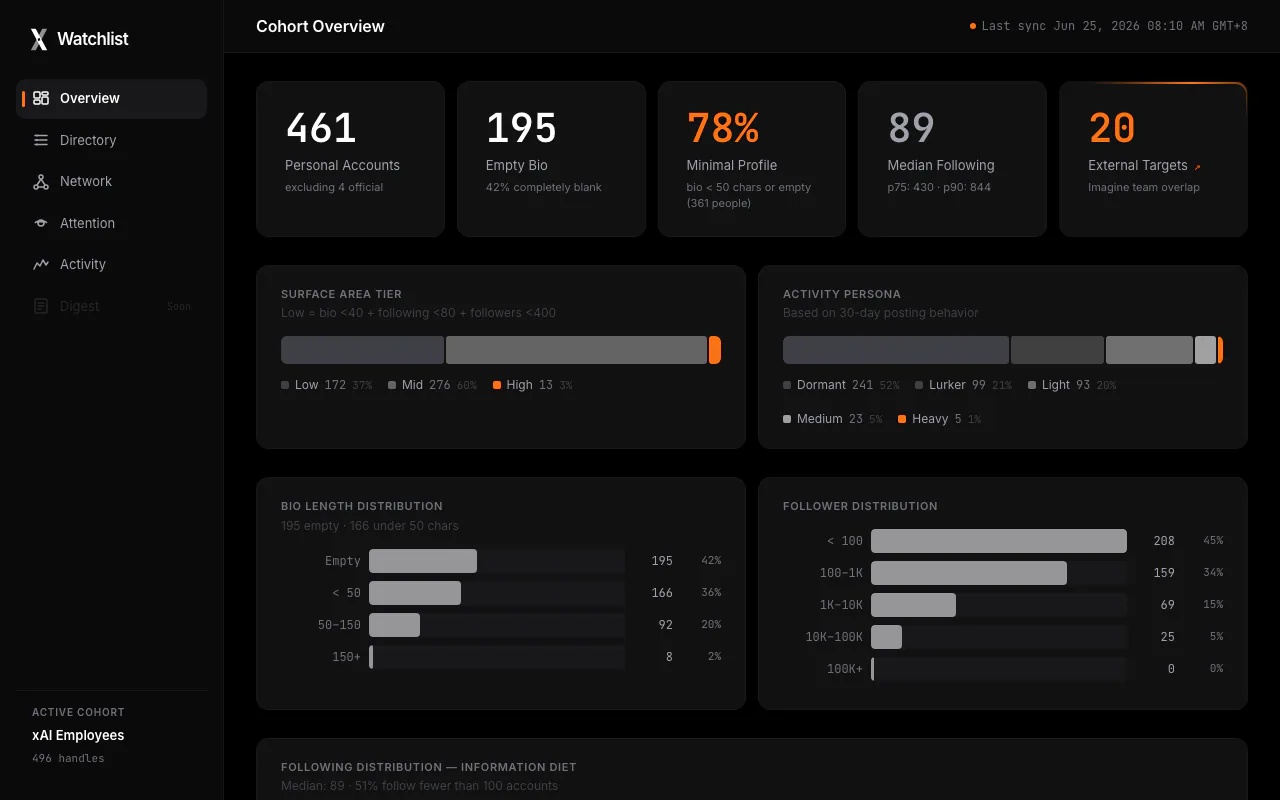Click the arrow icon beside External Targets
This screenshot has width=1280, height=800.
point(1197,167)
